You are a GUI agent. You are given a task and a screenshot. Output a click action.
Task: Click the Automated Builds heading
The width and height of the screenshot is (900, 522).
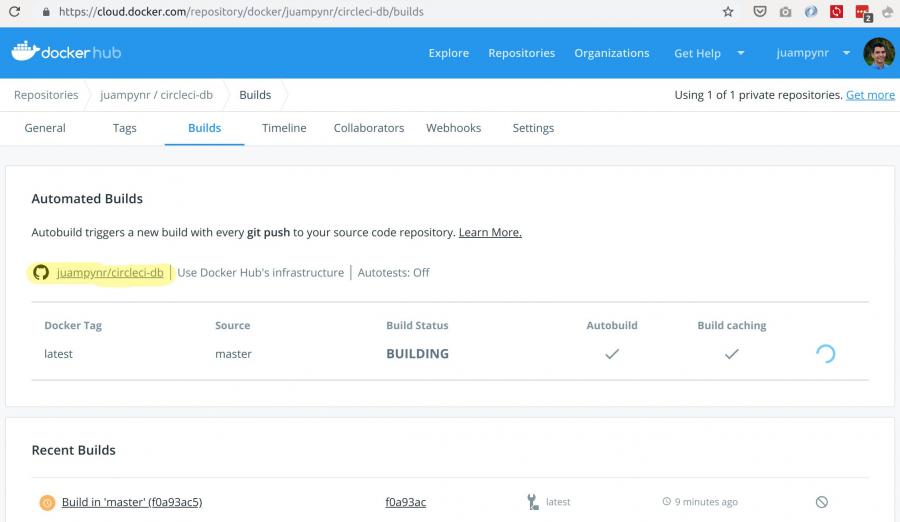87,199
